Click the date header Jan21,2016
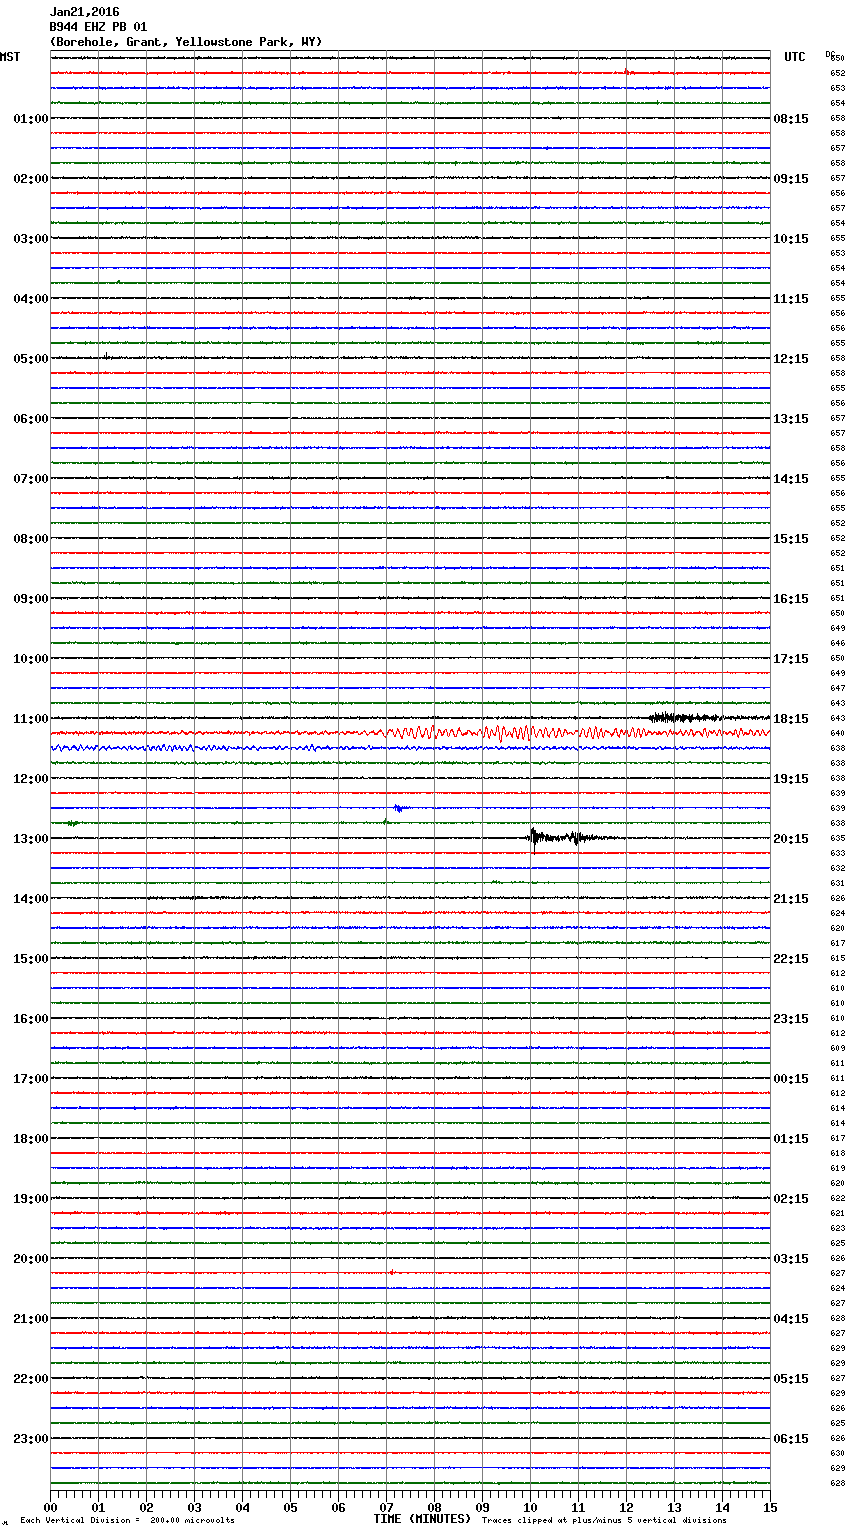This screenshot has width=850, height=1534. pos(84,12)
